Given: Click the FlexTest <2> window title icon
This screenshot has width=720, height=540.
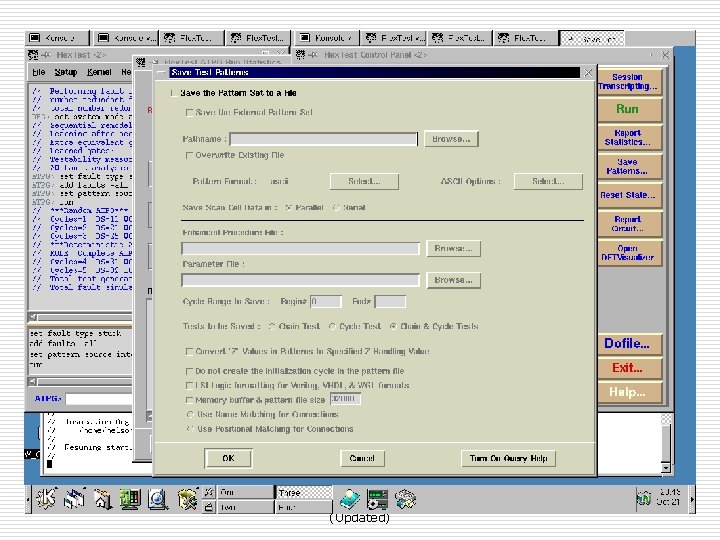Looking at the screenshot, I should [x=33, y=55].
